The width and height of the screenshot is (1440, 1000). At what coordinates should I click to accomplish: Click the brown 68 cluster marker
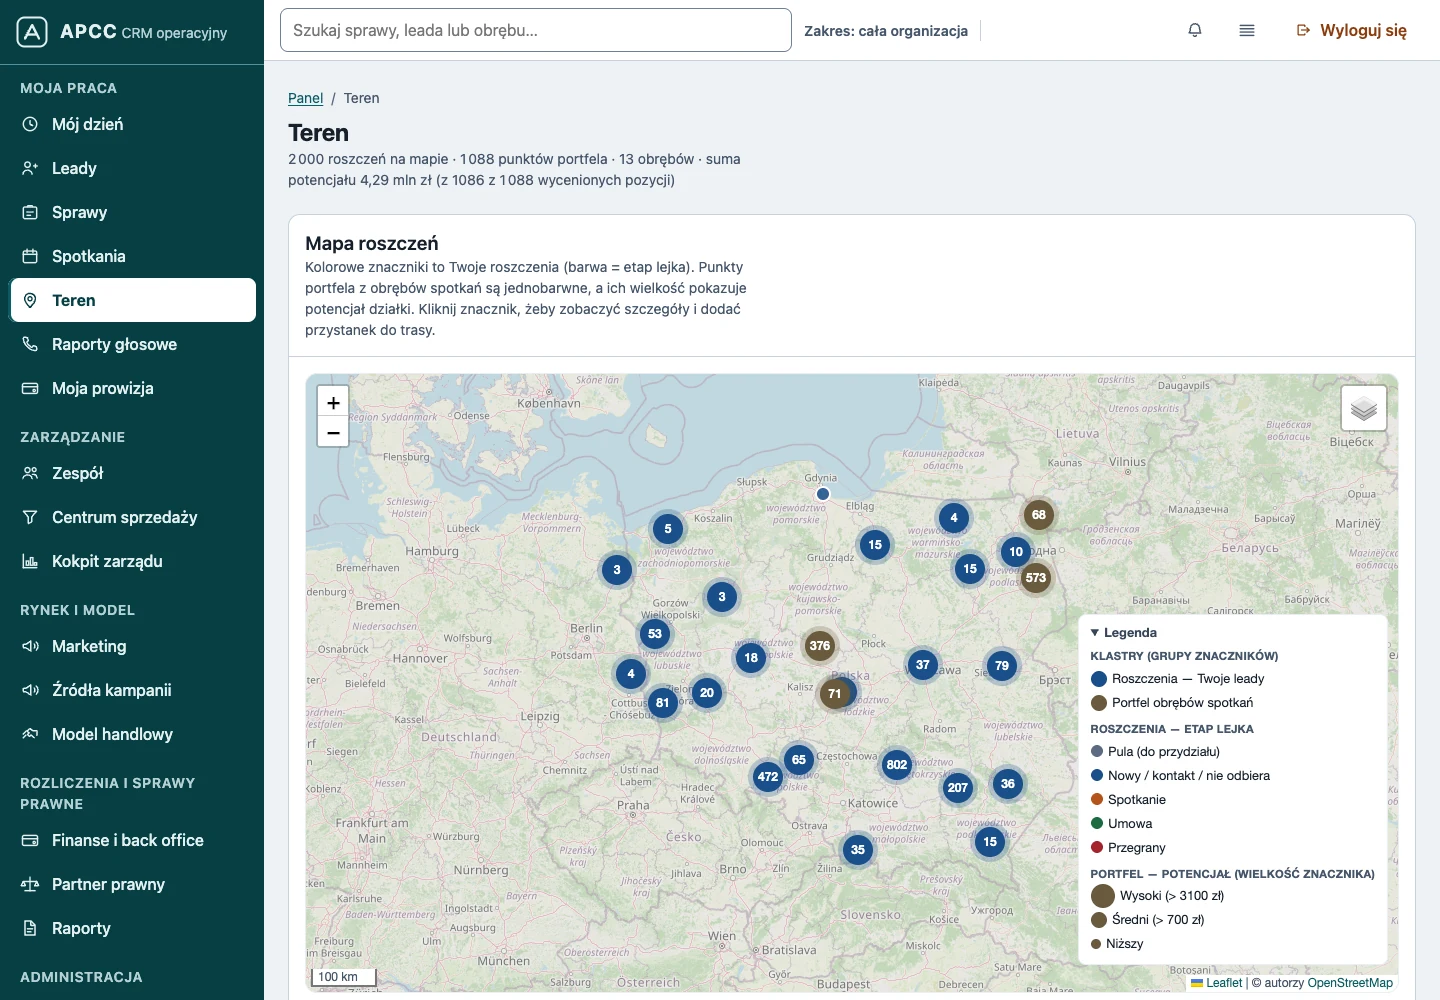point(1039,515)
